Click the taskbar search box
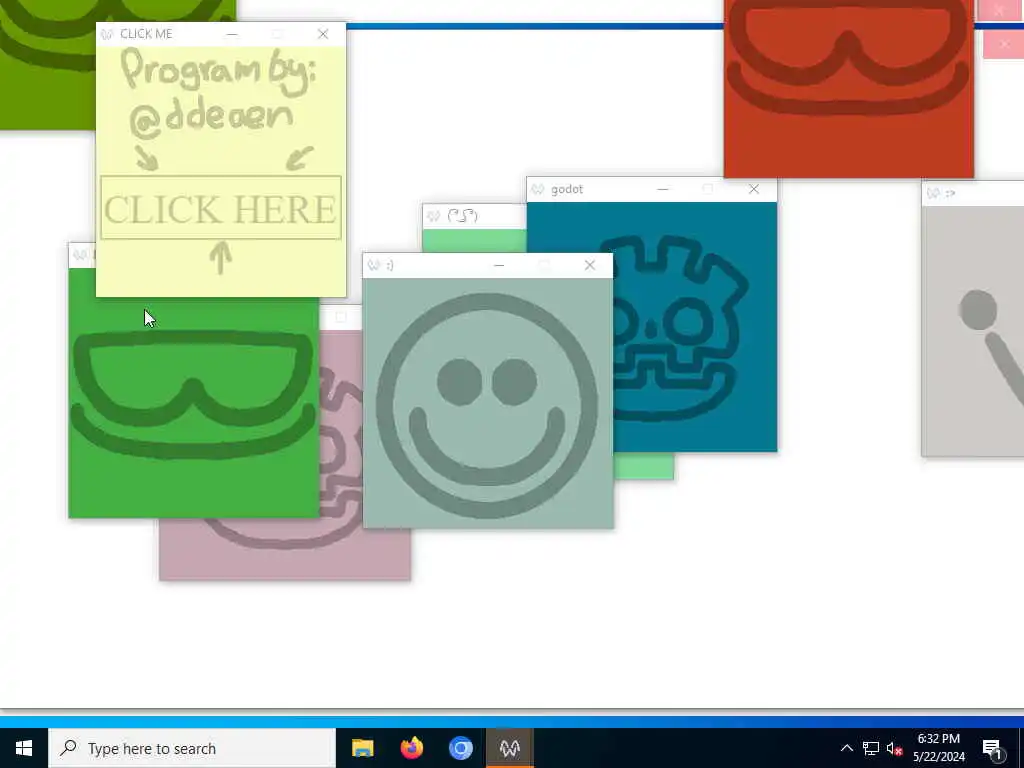 click(x=192, y=748)
